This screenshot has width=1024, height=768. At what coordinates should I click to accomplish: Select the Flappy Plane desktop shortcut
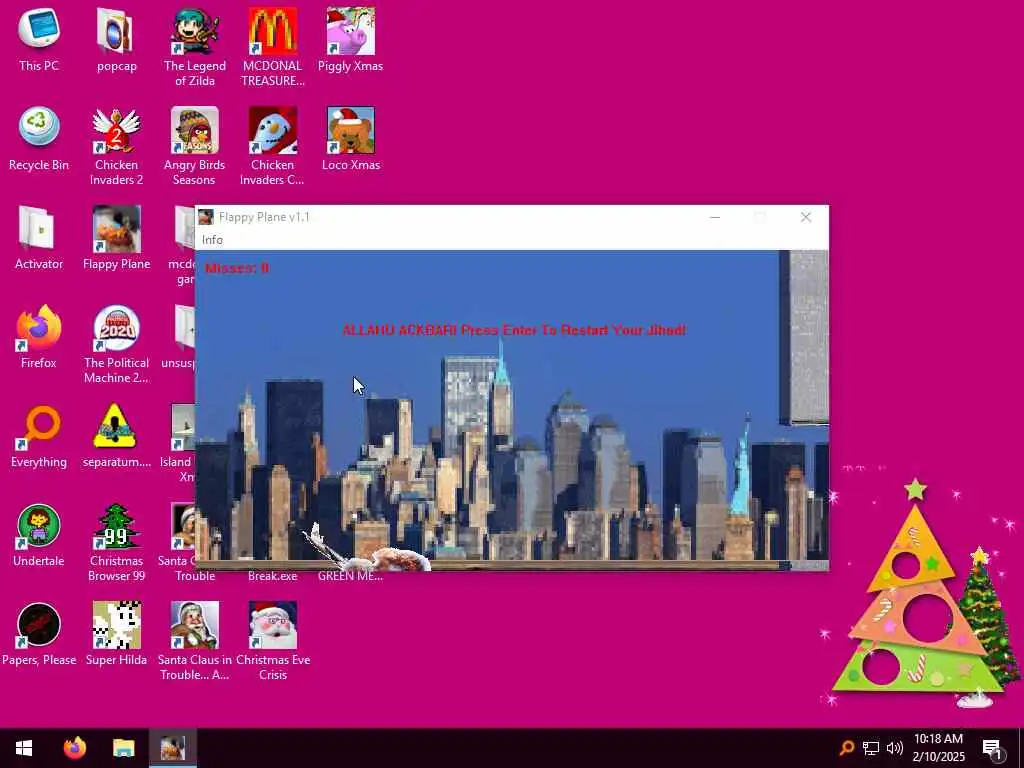(116, 239)
